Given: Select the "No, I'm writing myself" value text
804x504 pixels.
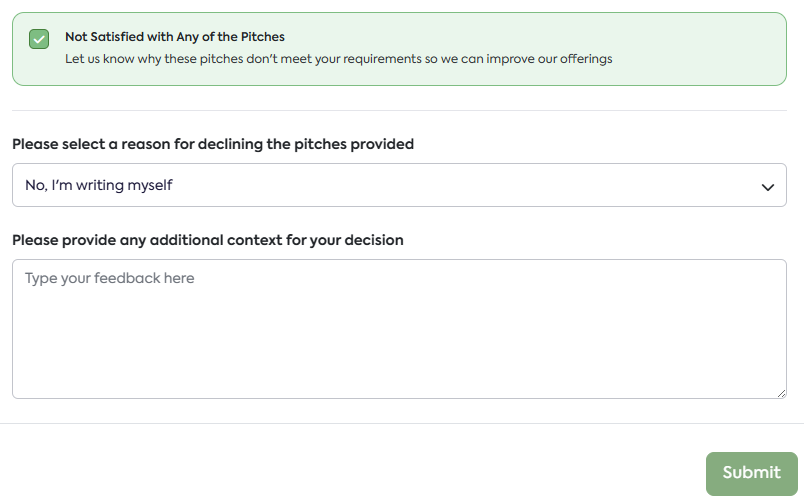Looking at the screenshot, I should pyautogui.click(x=99, y=185).
